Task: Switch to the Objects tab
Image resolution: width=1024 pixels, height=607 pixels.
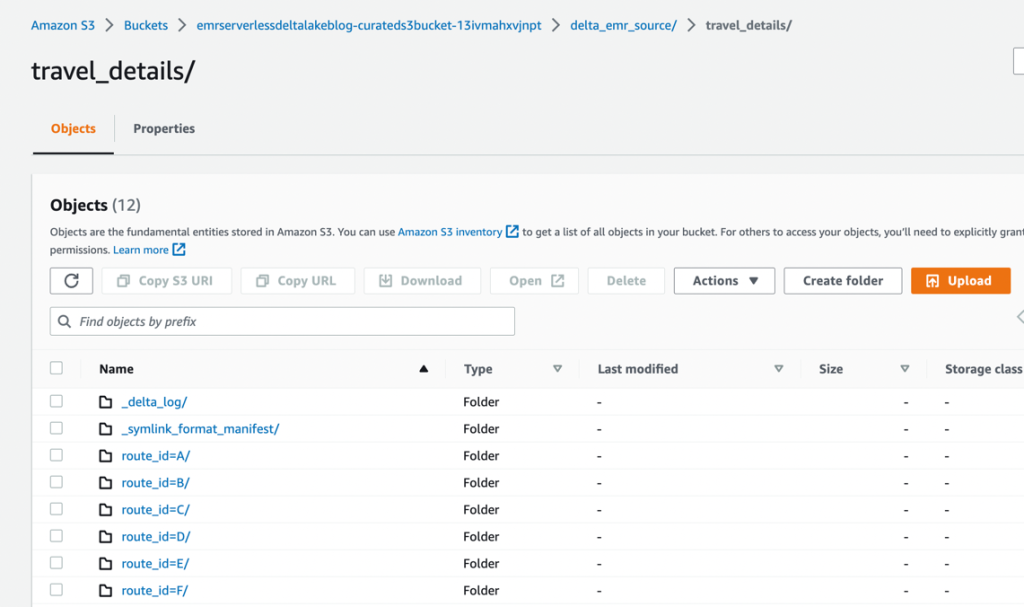Action: 73,129
